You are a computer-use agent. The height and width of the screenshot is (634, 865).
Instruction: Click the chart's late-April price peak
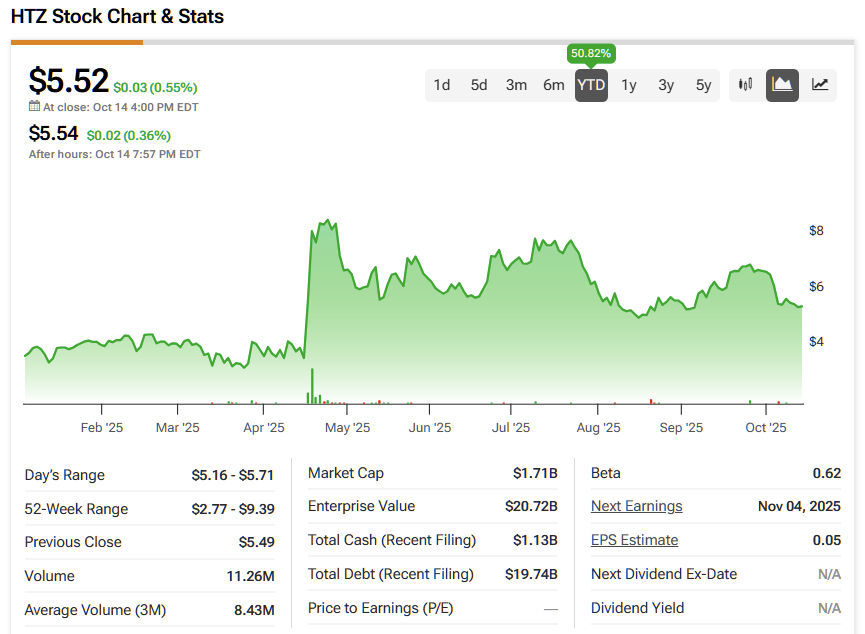(326, 221)
